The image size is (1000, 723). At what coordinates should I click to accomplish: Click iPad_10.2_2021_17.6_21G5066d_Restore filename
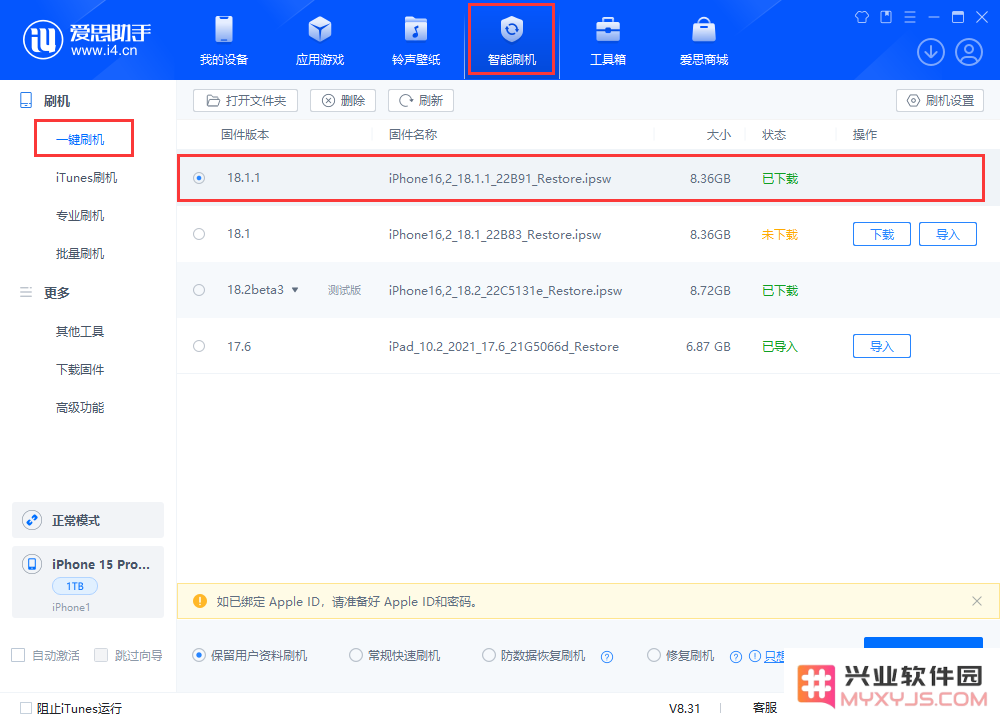click(504, 347)
